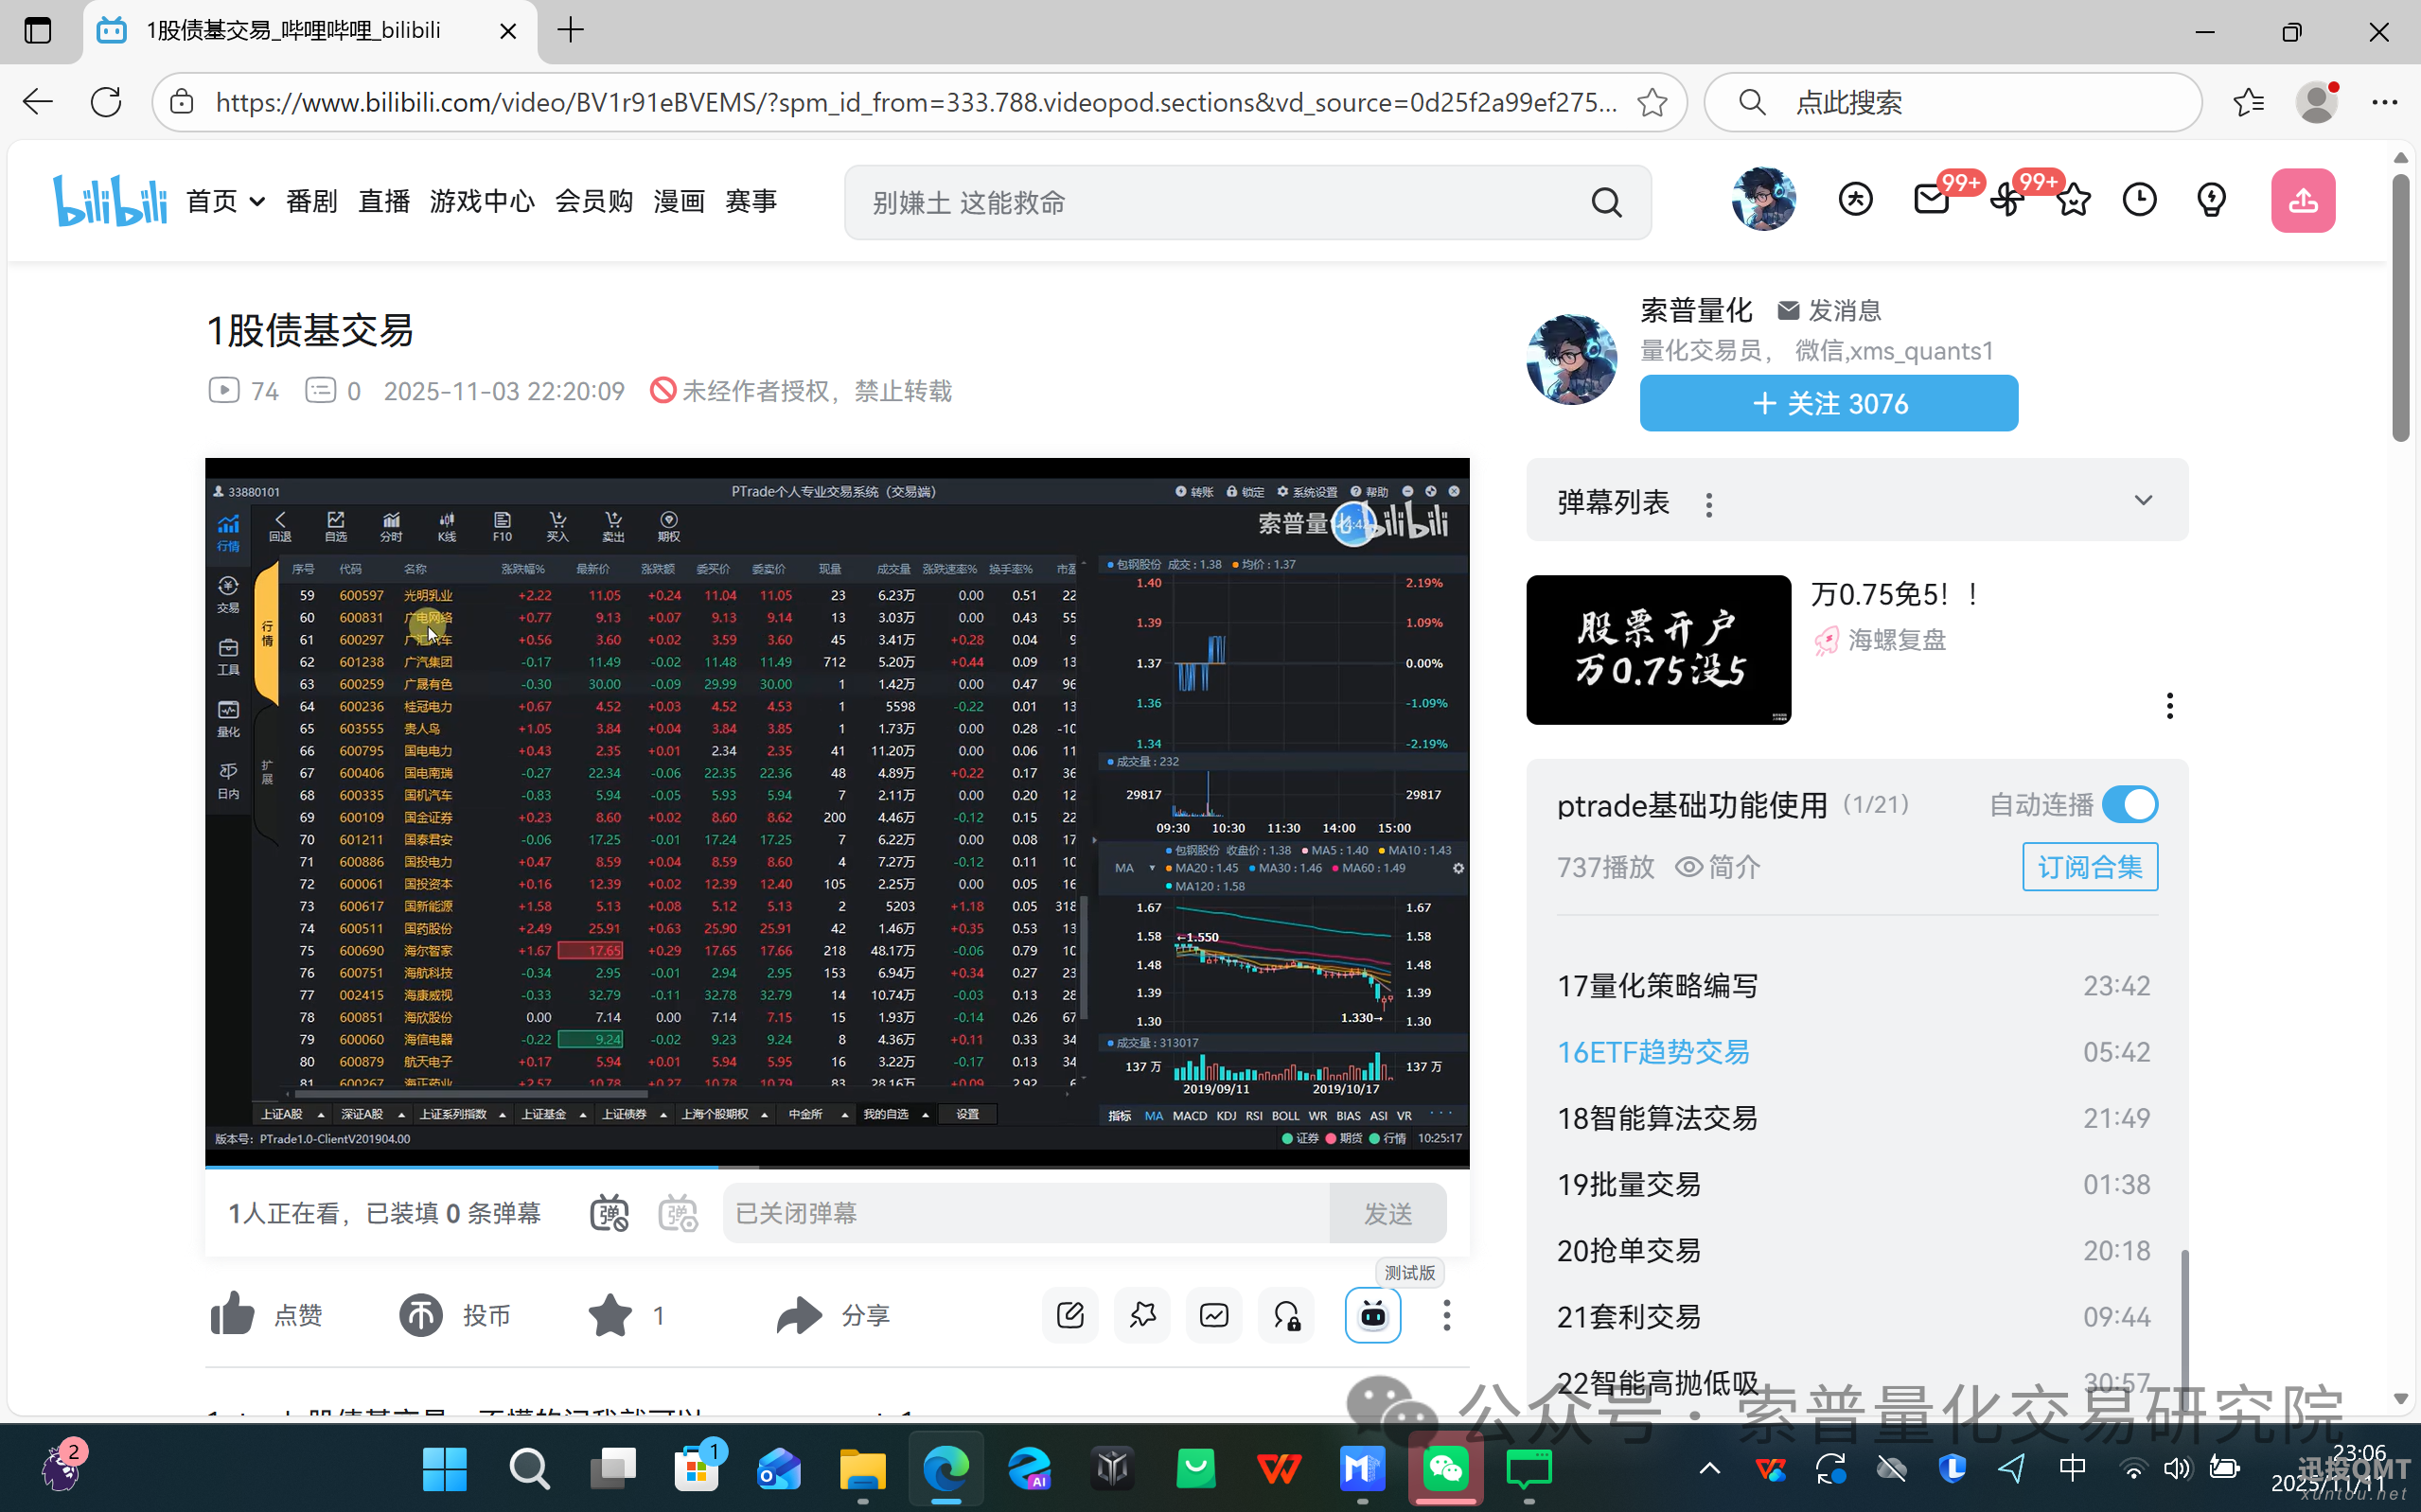
Task: Open 分享 share options for the video
Action: tap(797, 1315)
